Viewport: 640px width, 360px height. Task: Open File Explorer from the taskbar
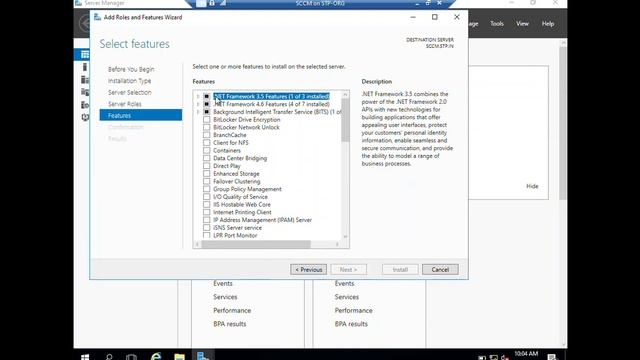pyautogui.click(x=179, y=357)
